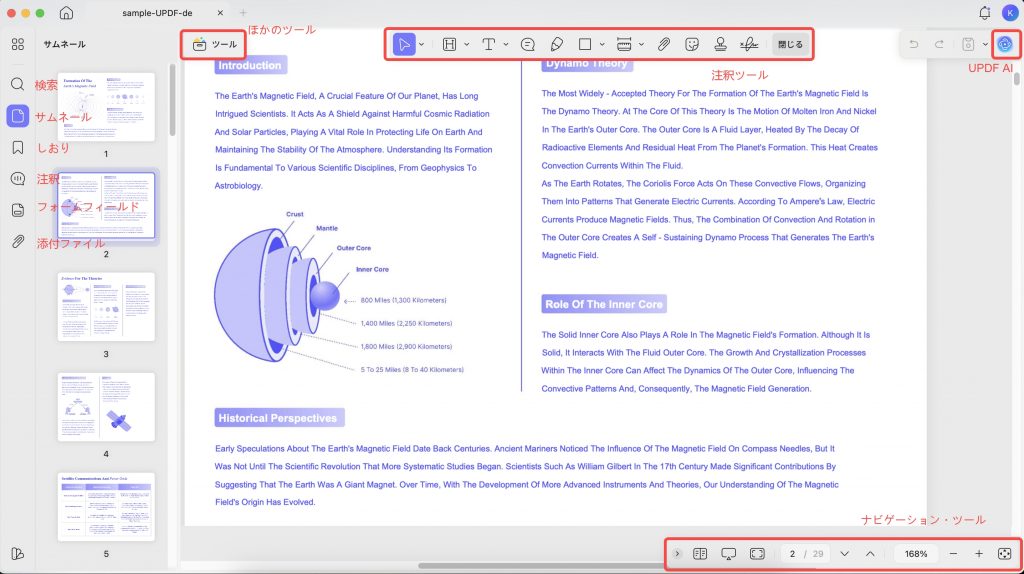Toggle the thumbnail panel in sidebar

(18, 116)
